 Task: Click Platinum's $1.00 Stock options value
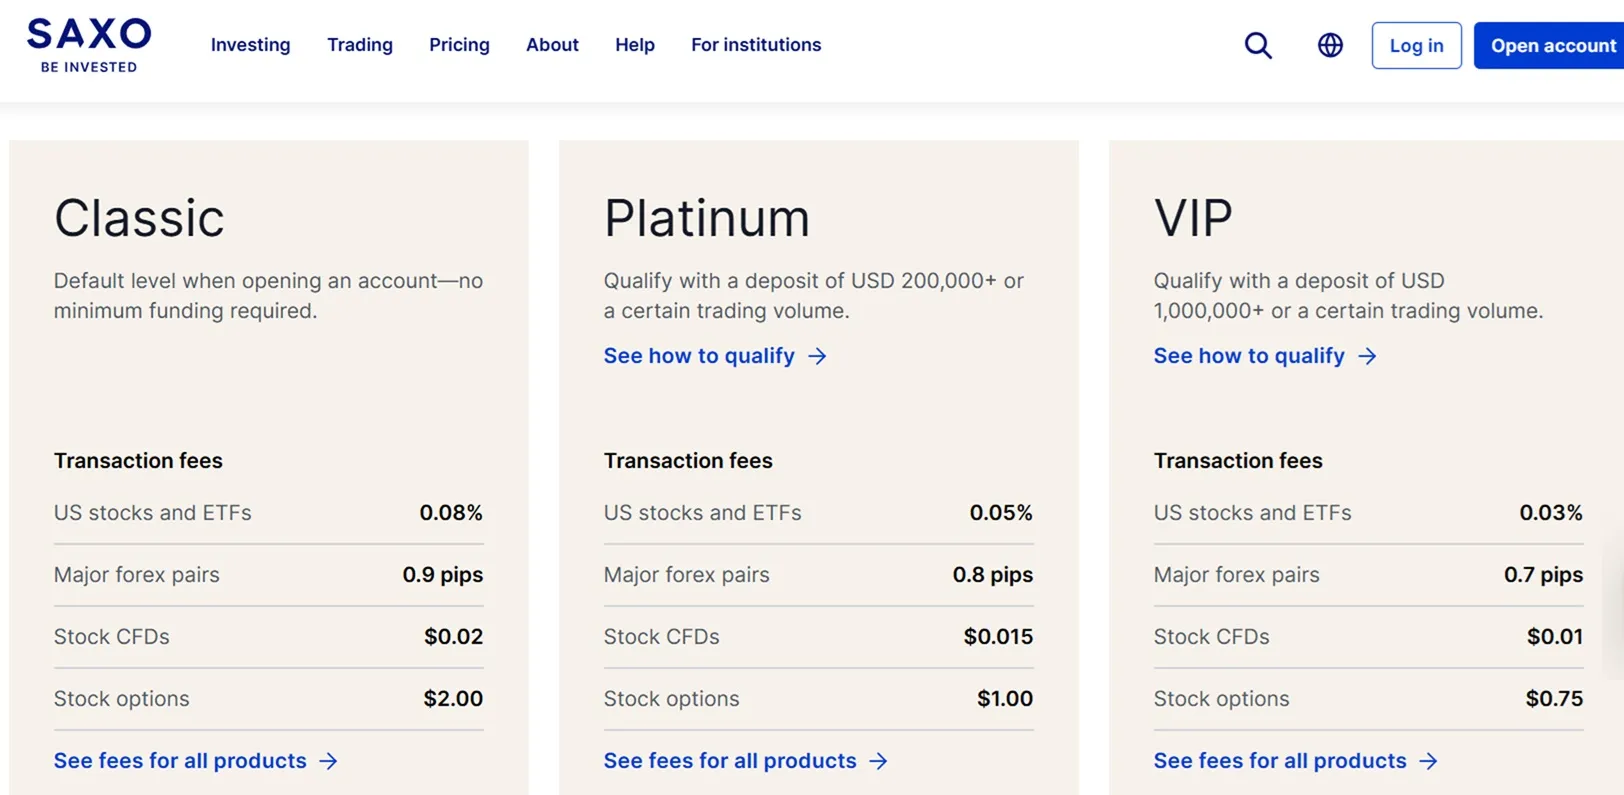pos(1005,699)
